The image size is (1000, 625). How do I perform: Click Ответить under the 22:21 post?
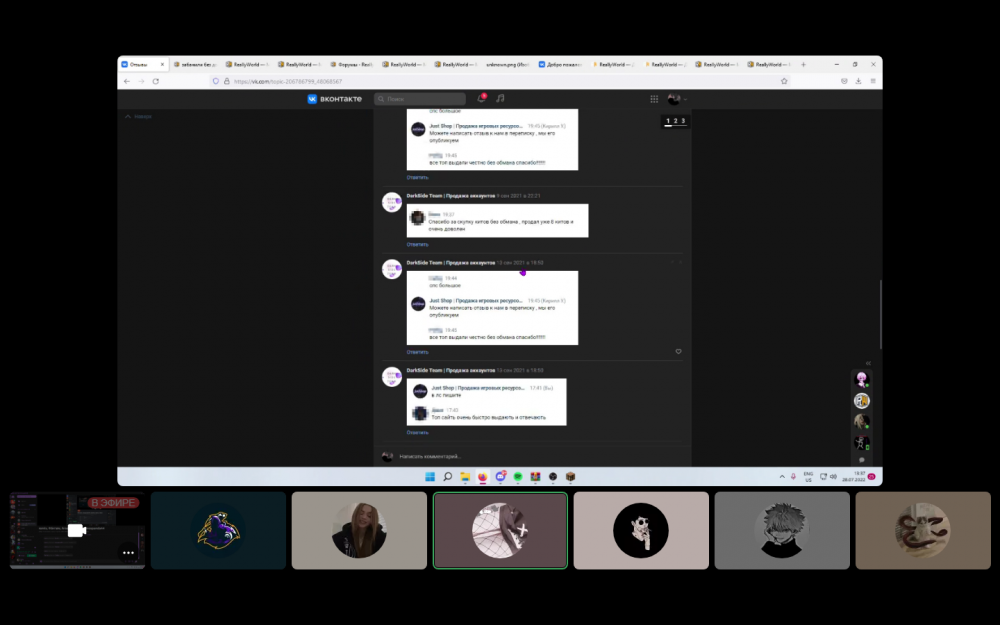coord(418,244)
